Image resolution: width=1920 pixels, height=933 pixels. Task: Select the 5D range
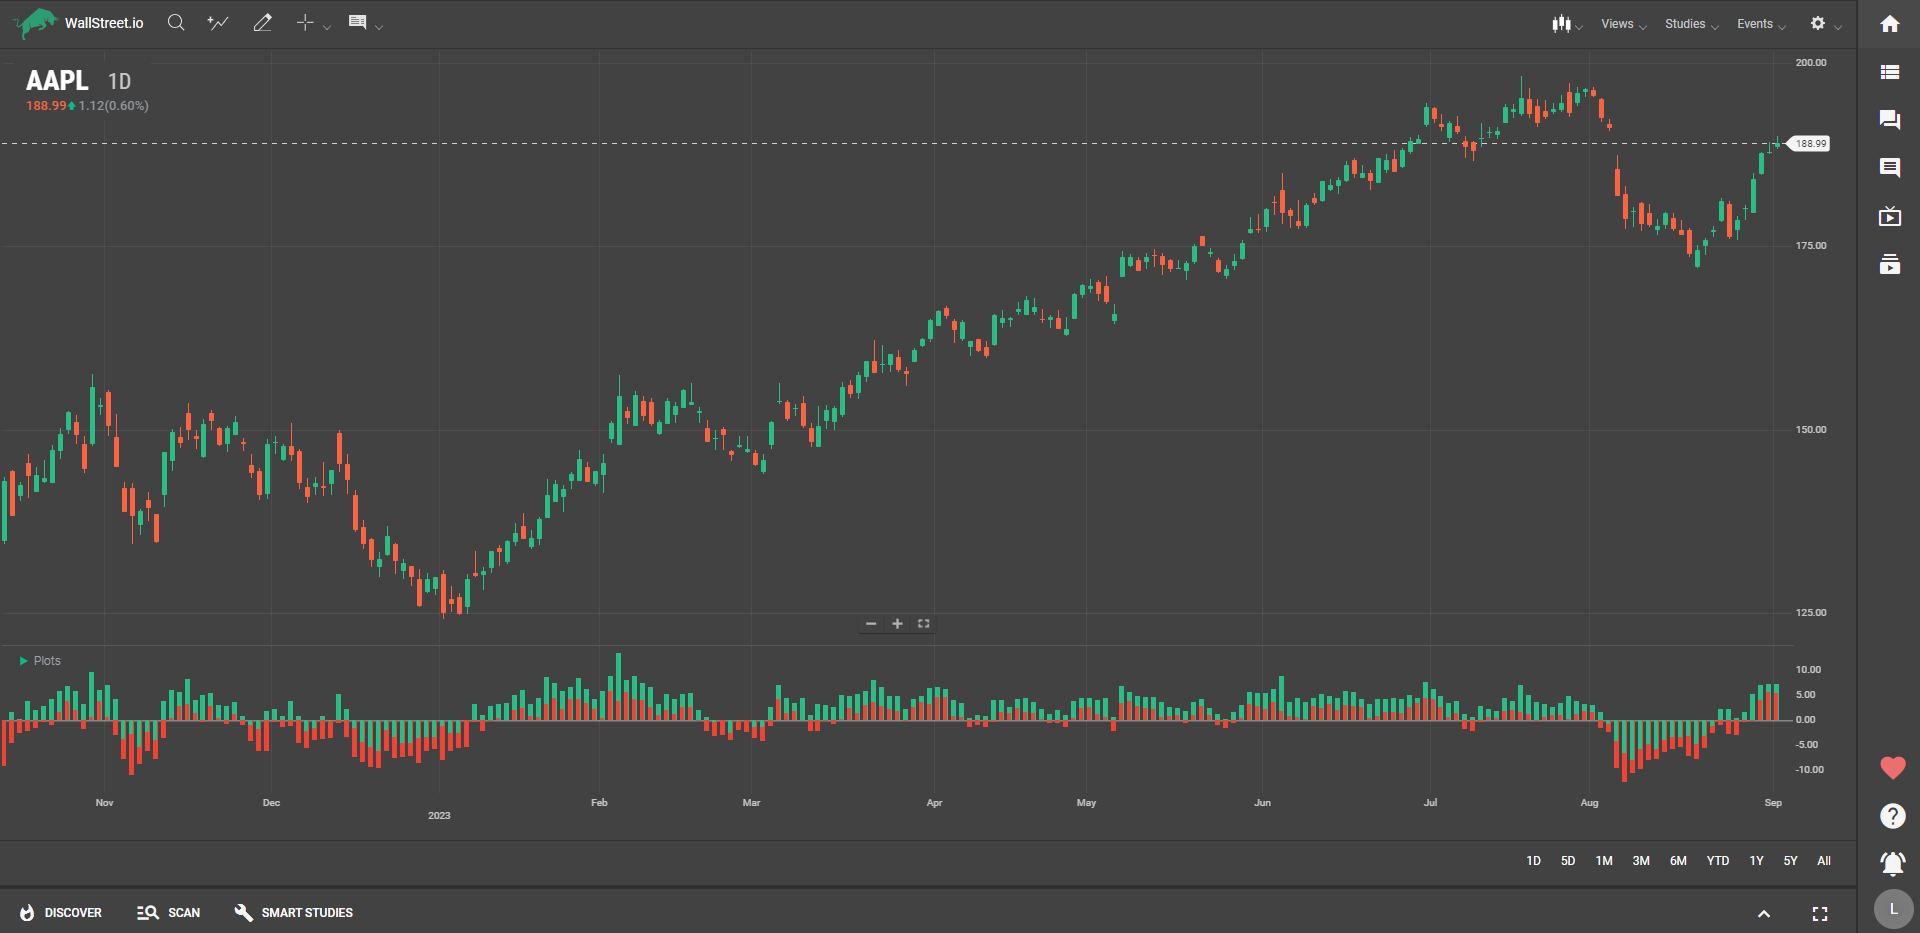tap(1568, 861)
